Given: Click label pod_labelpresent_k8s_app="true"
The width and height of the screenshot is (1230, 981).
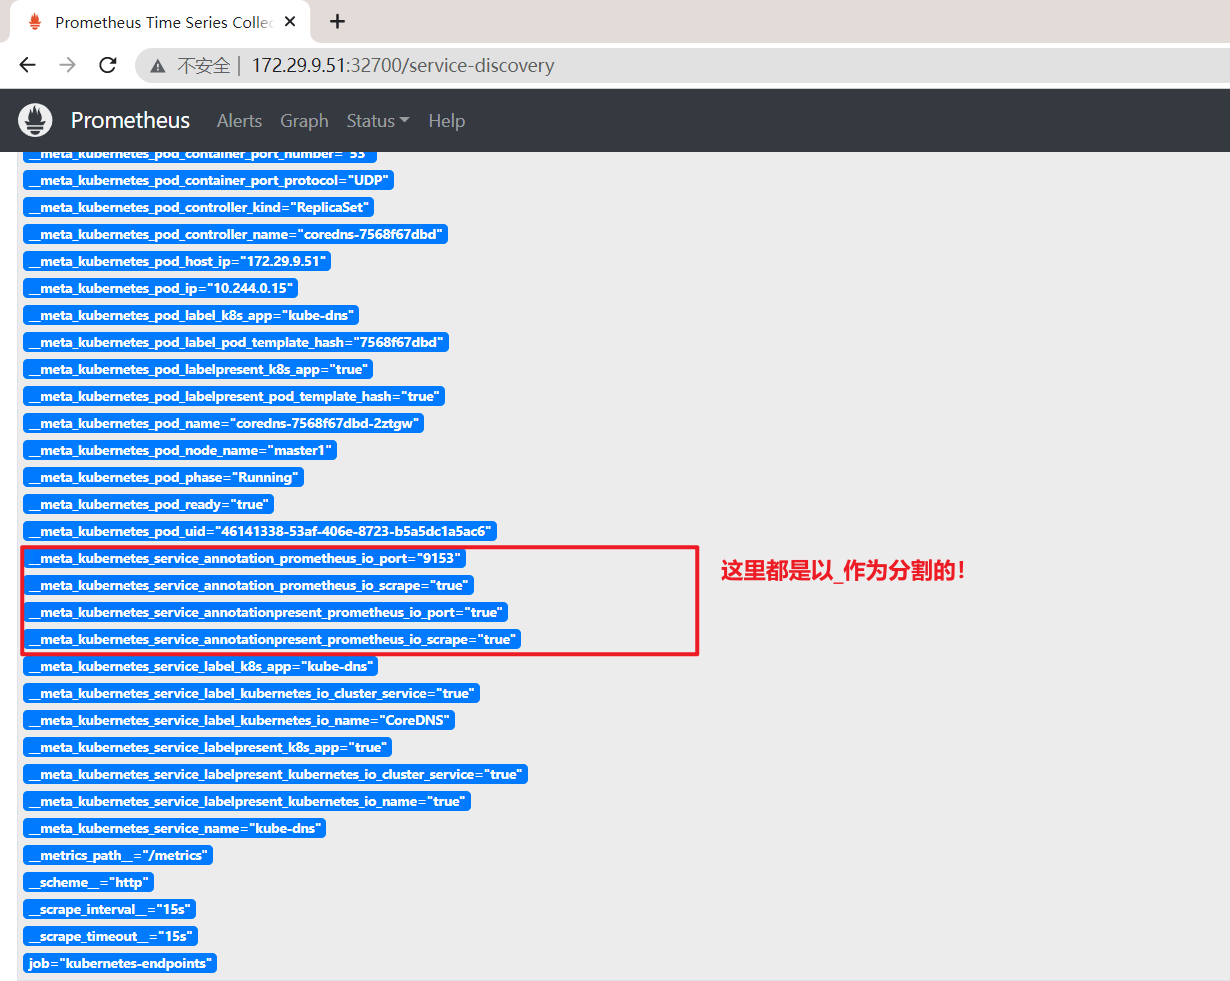Looking at the screenshot, I should pyautogui.click(x=198, y=369).
